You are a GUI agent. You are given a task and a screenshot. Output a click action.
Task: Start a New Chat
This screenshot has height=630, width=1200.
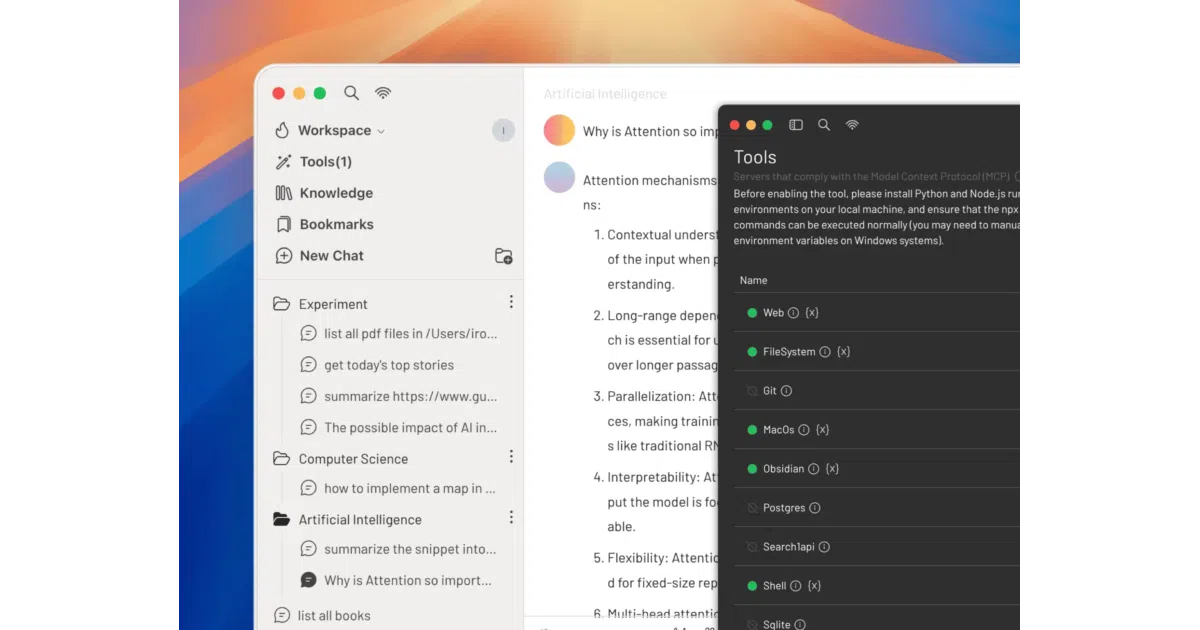click(320, 256)
